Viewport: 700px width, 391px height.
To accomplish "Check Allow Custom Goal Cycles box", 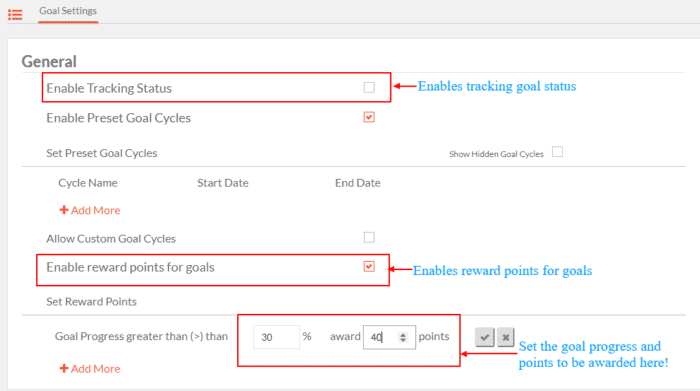I will (369, 237).
